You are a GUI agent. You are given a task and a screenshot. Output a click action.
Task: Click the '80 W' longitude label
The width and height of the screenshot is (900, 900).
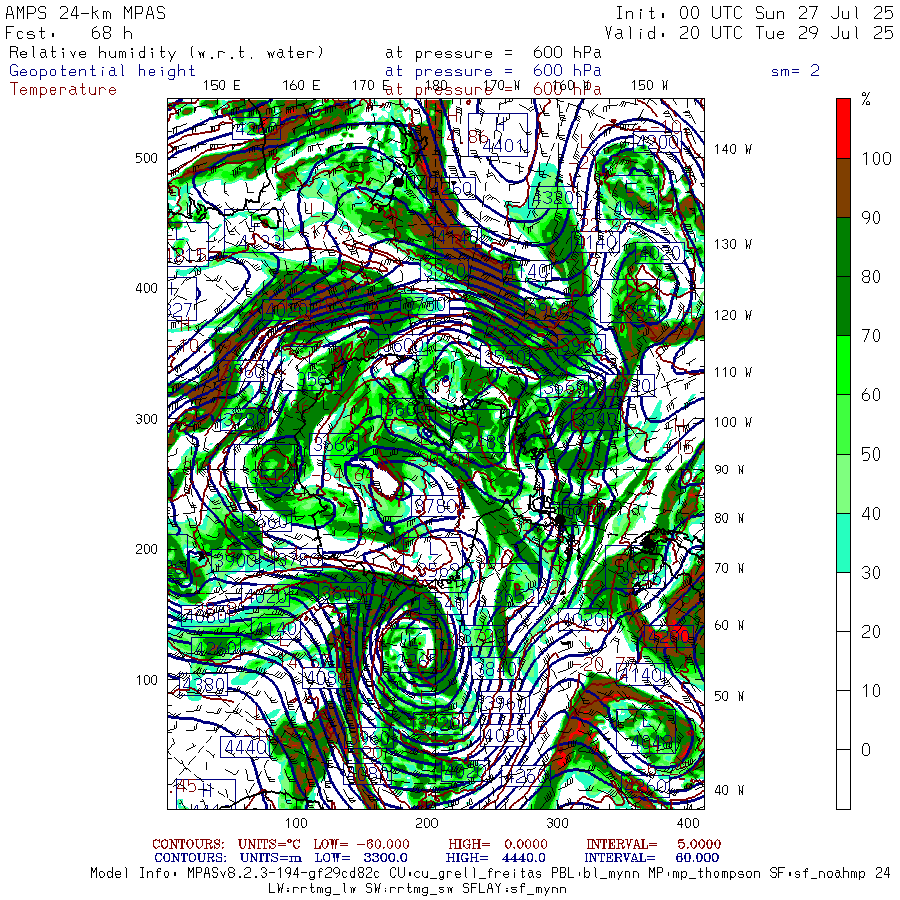click(x=729, y=519)
